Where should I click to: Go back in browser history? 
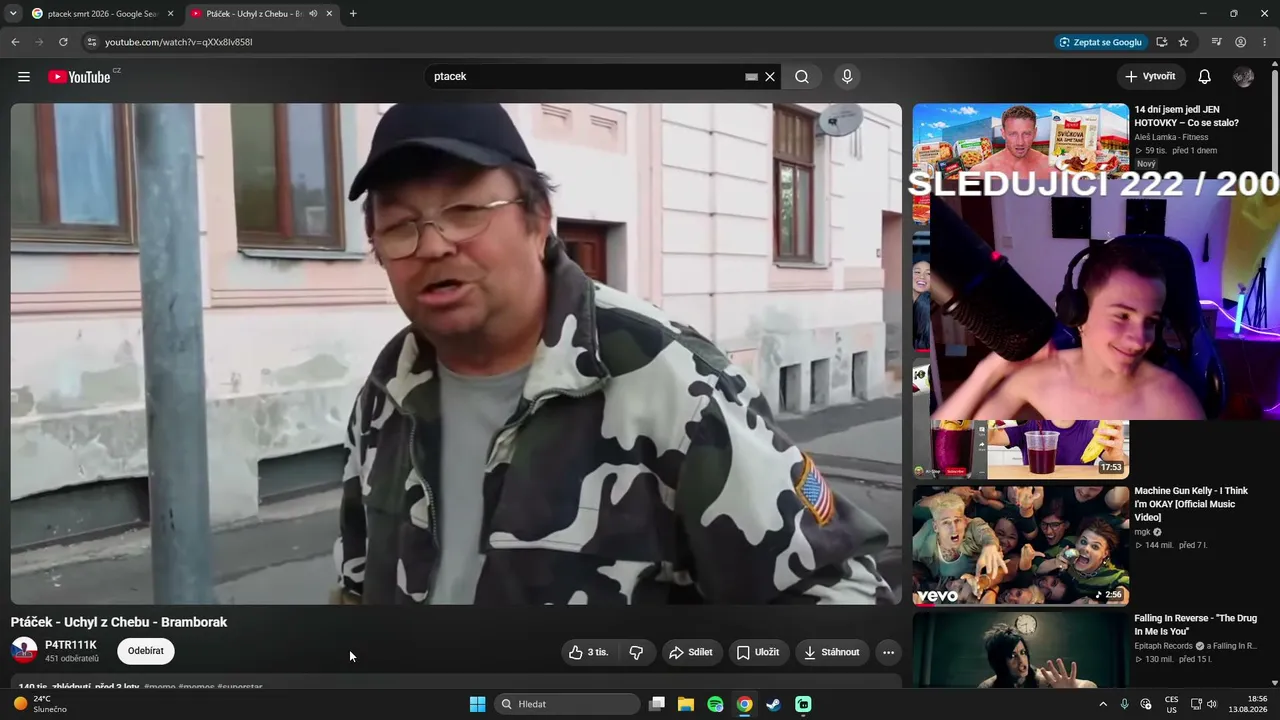tap(15, 42)
